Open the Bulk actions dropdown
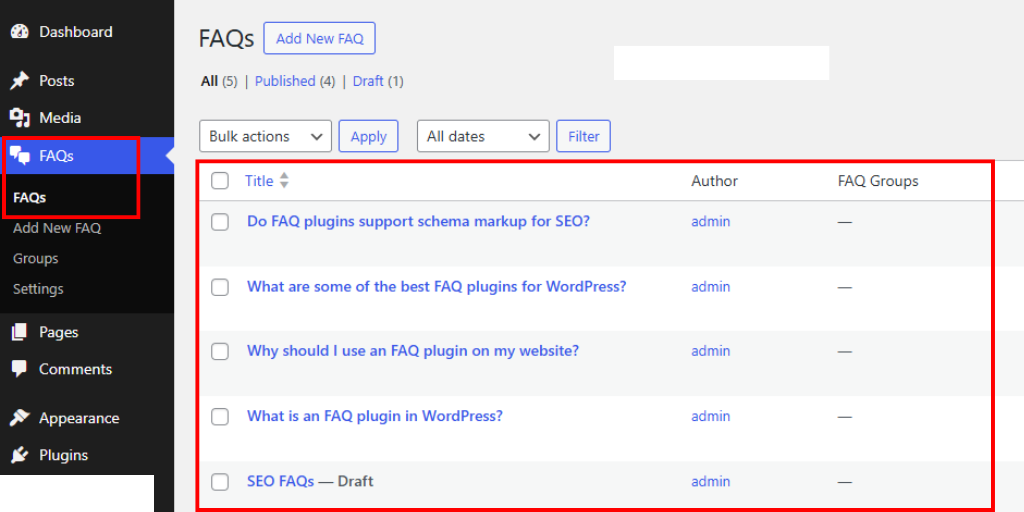The width and height of the screenshot is (1024, 512). click(x=265, y=136)
